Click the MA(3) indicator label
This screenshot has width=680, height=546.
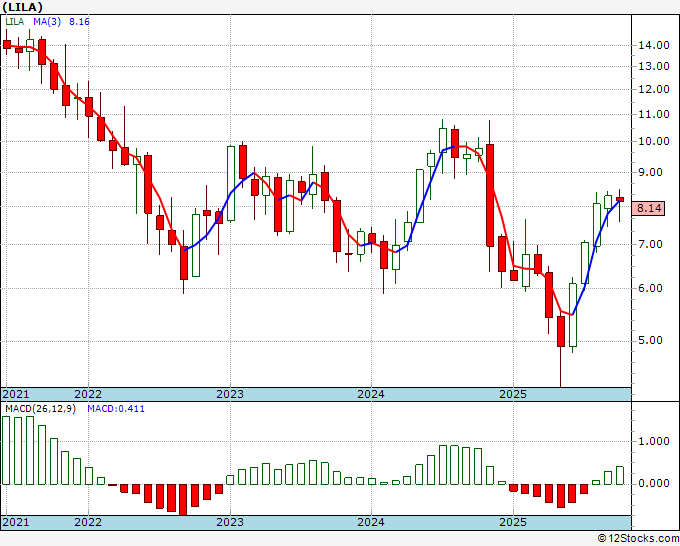(x=47, y=22)
